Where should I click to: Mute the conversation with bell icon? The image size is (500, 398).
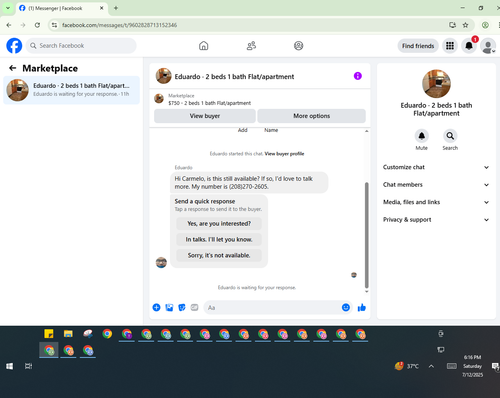pos(422,136)
